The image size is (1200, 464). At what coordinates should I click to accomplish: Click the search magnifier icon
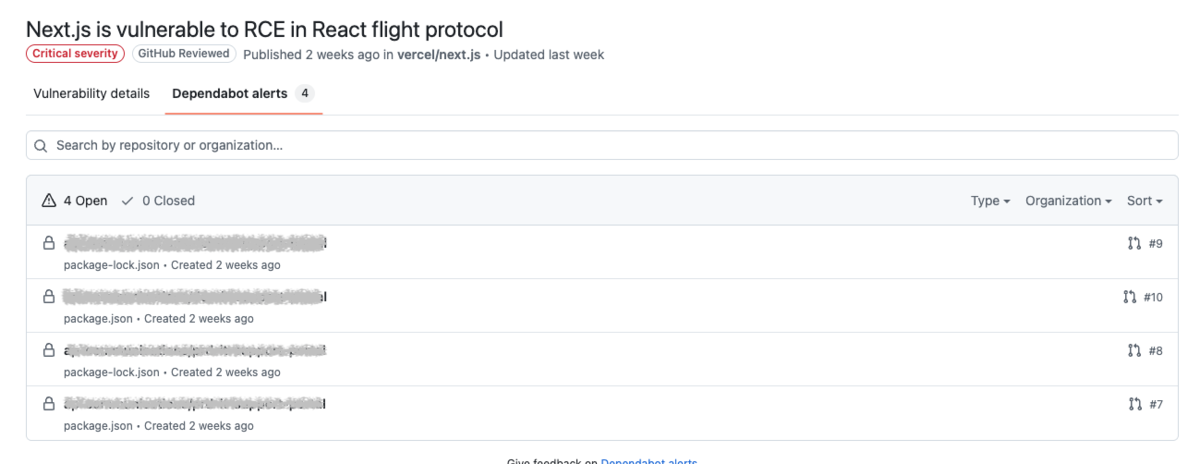click(41, 146)
